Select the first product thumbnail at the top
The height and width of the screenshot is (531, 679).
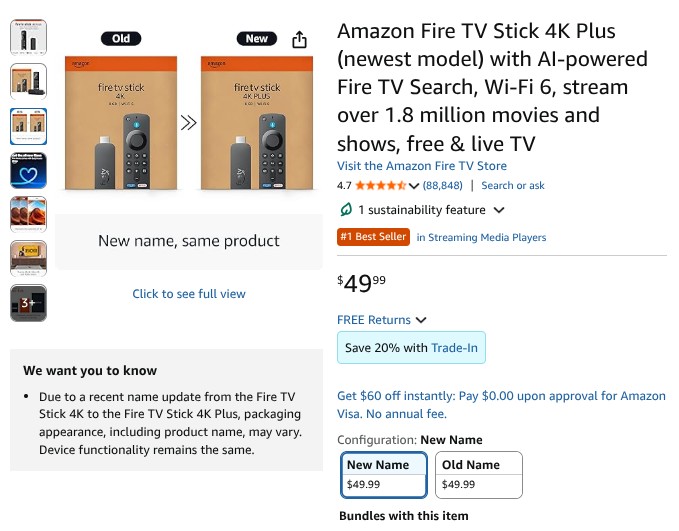28,37
